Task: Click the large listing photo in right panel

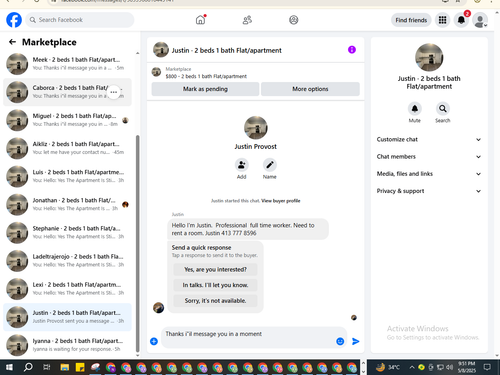Action: (x=429, y=57)
